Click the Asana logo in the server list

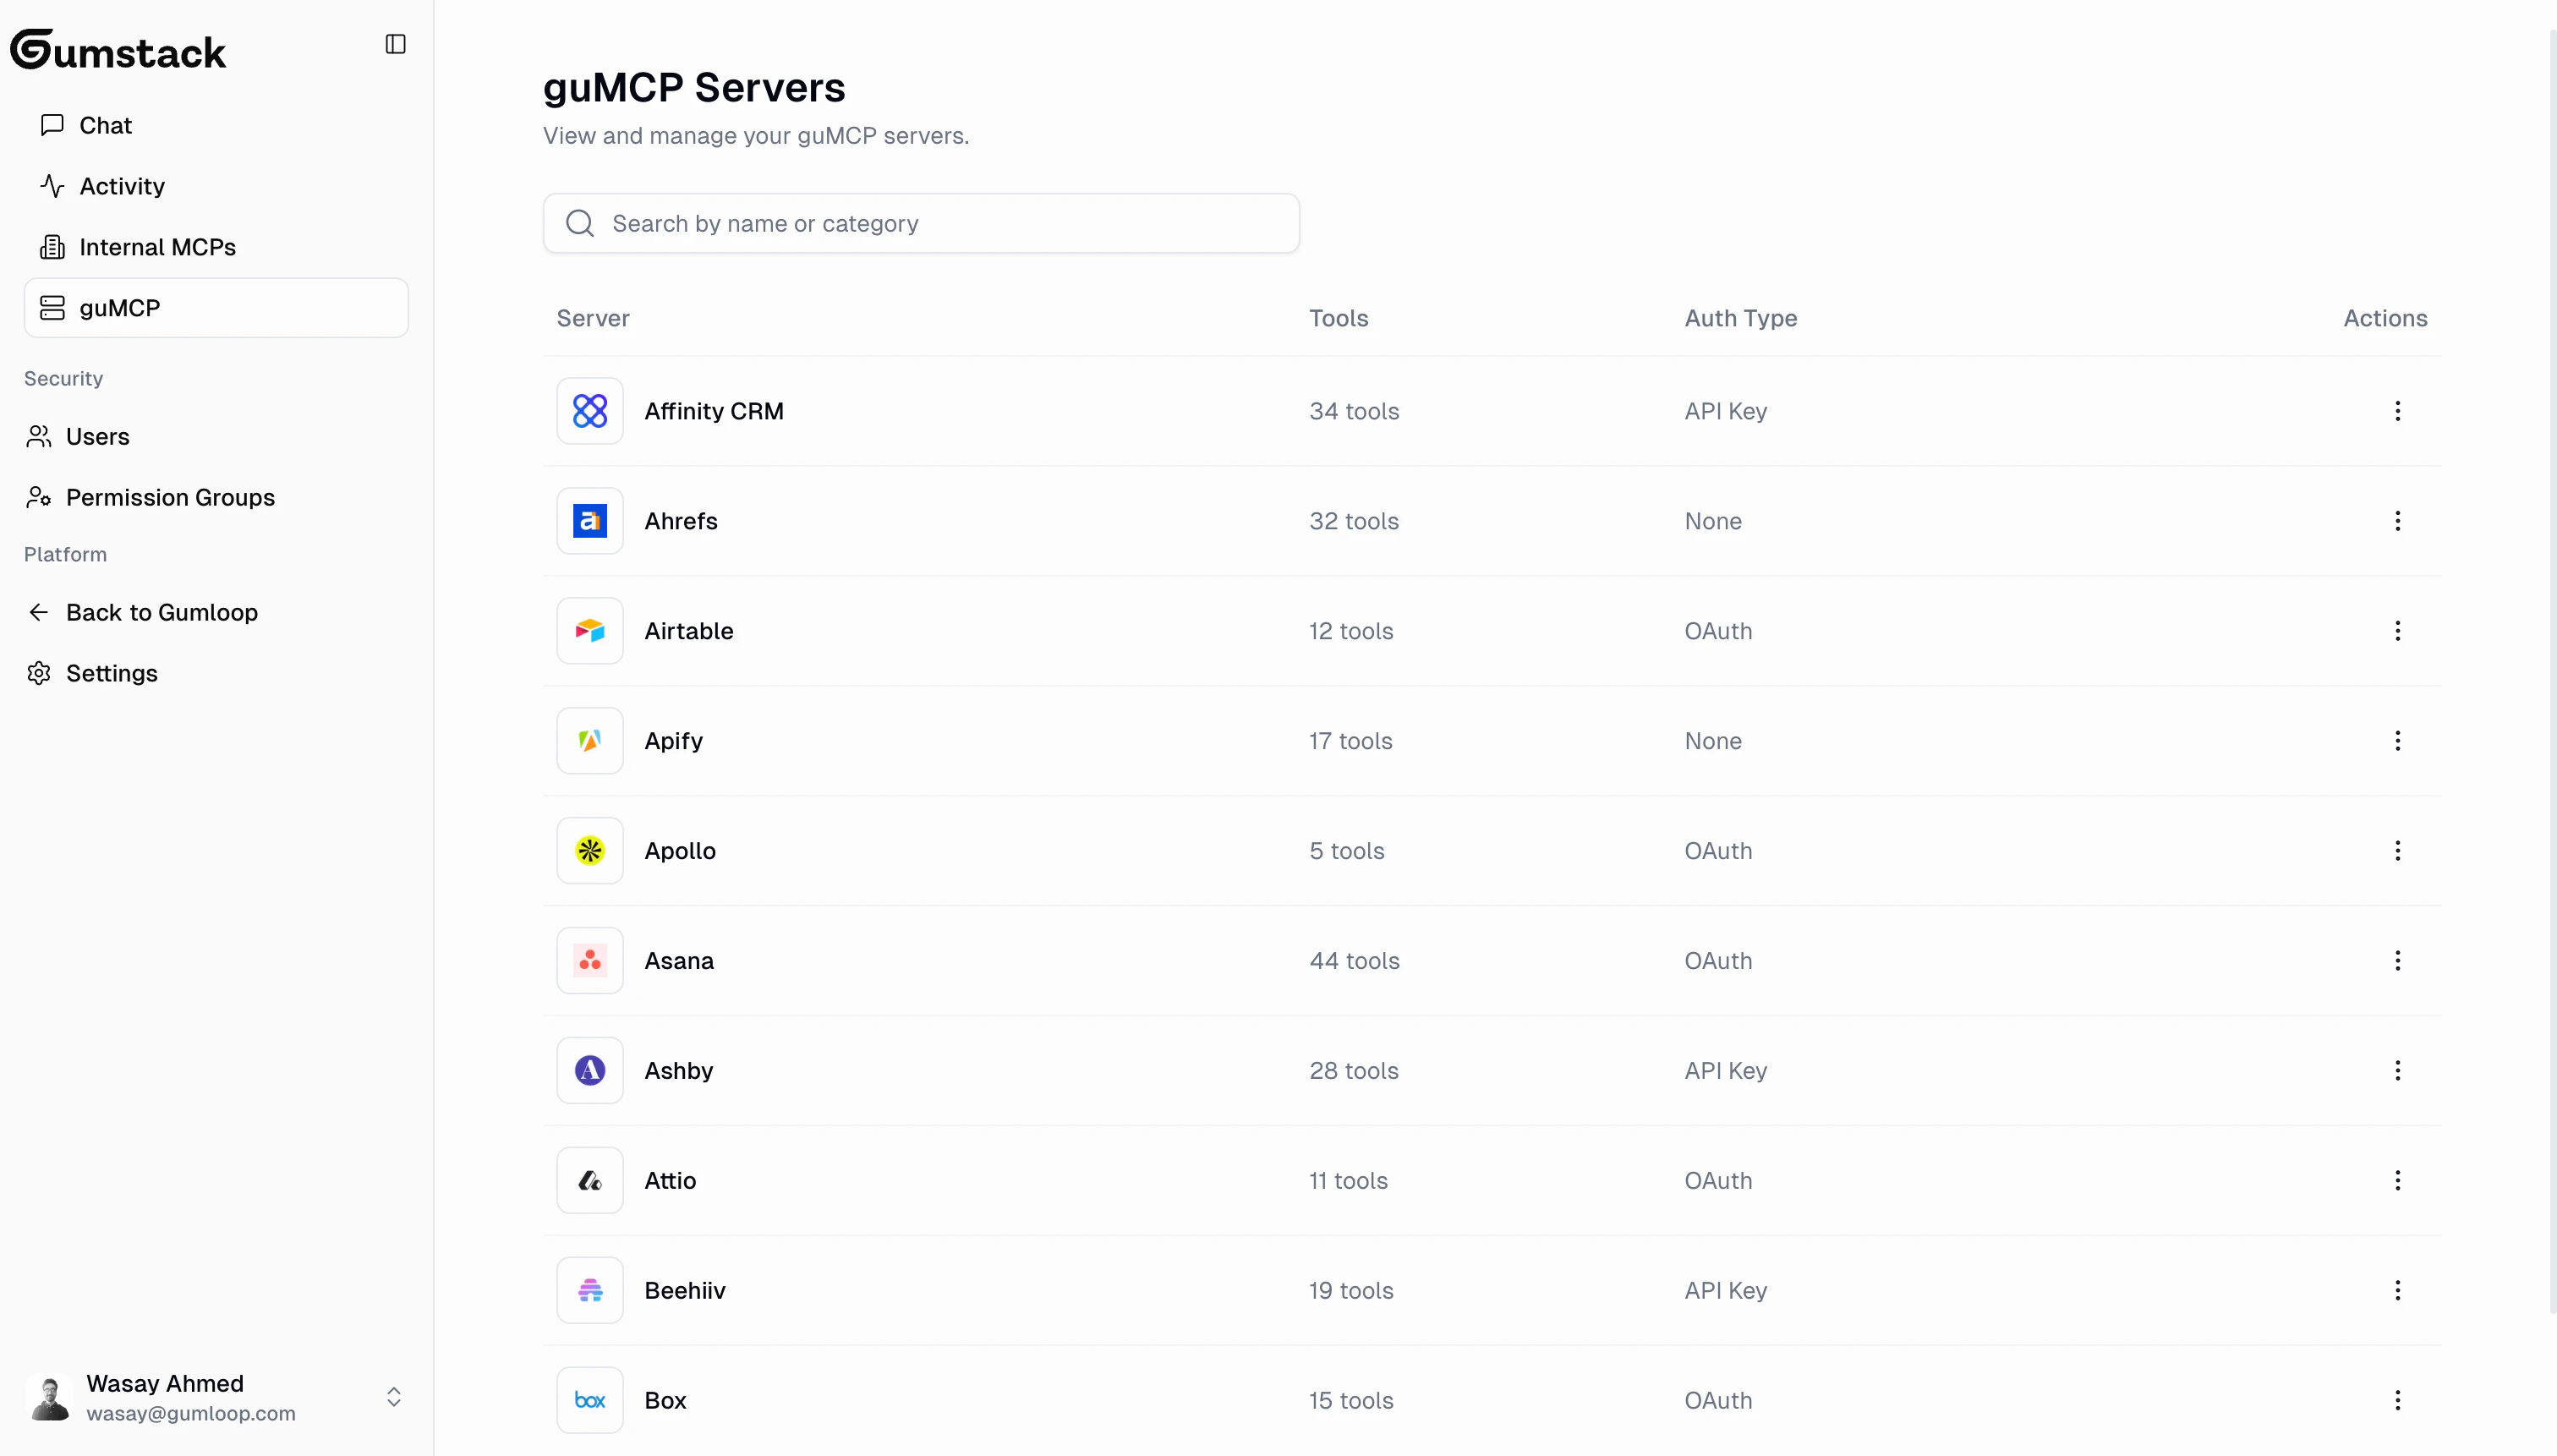pyautogui.click(x=589, y=960)
